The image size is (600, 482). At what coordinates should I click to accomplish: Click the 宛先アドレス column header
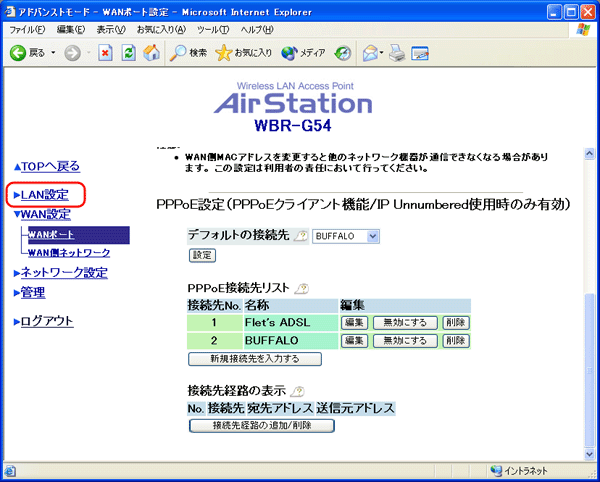click(x=280, y=409)
